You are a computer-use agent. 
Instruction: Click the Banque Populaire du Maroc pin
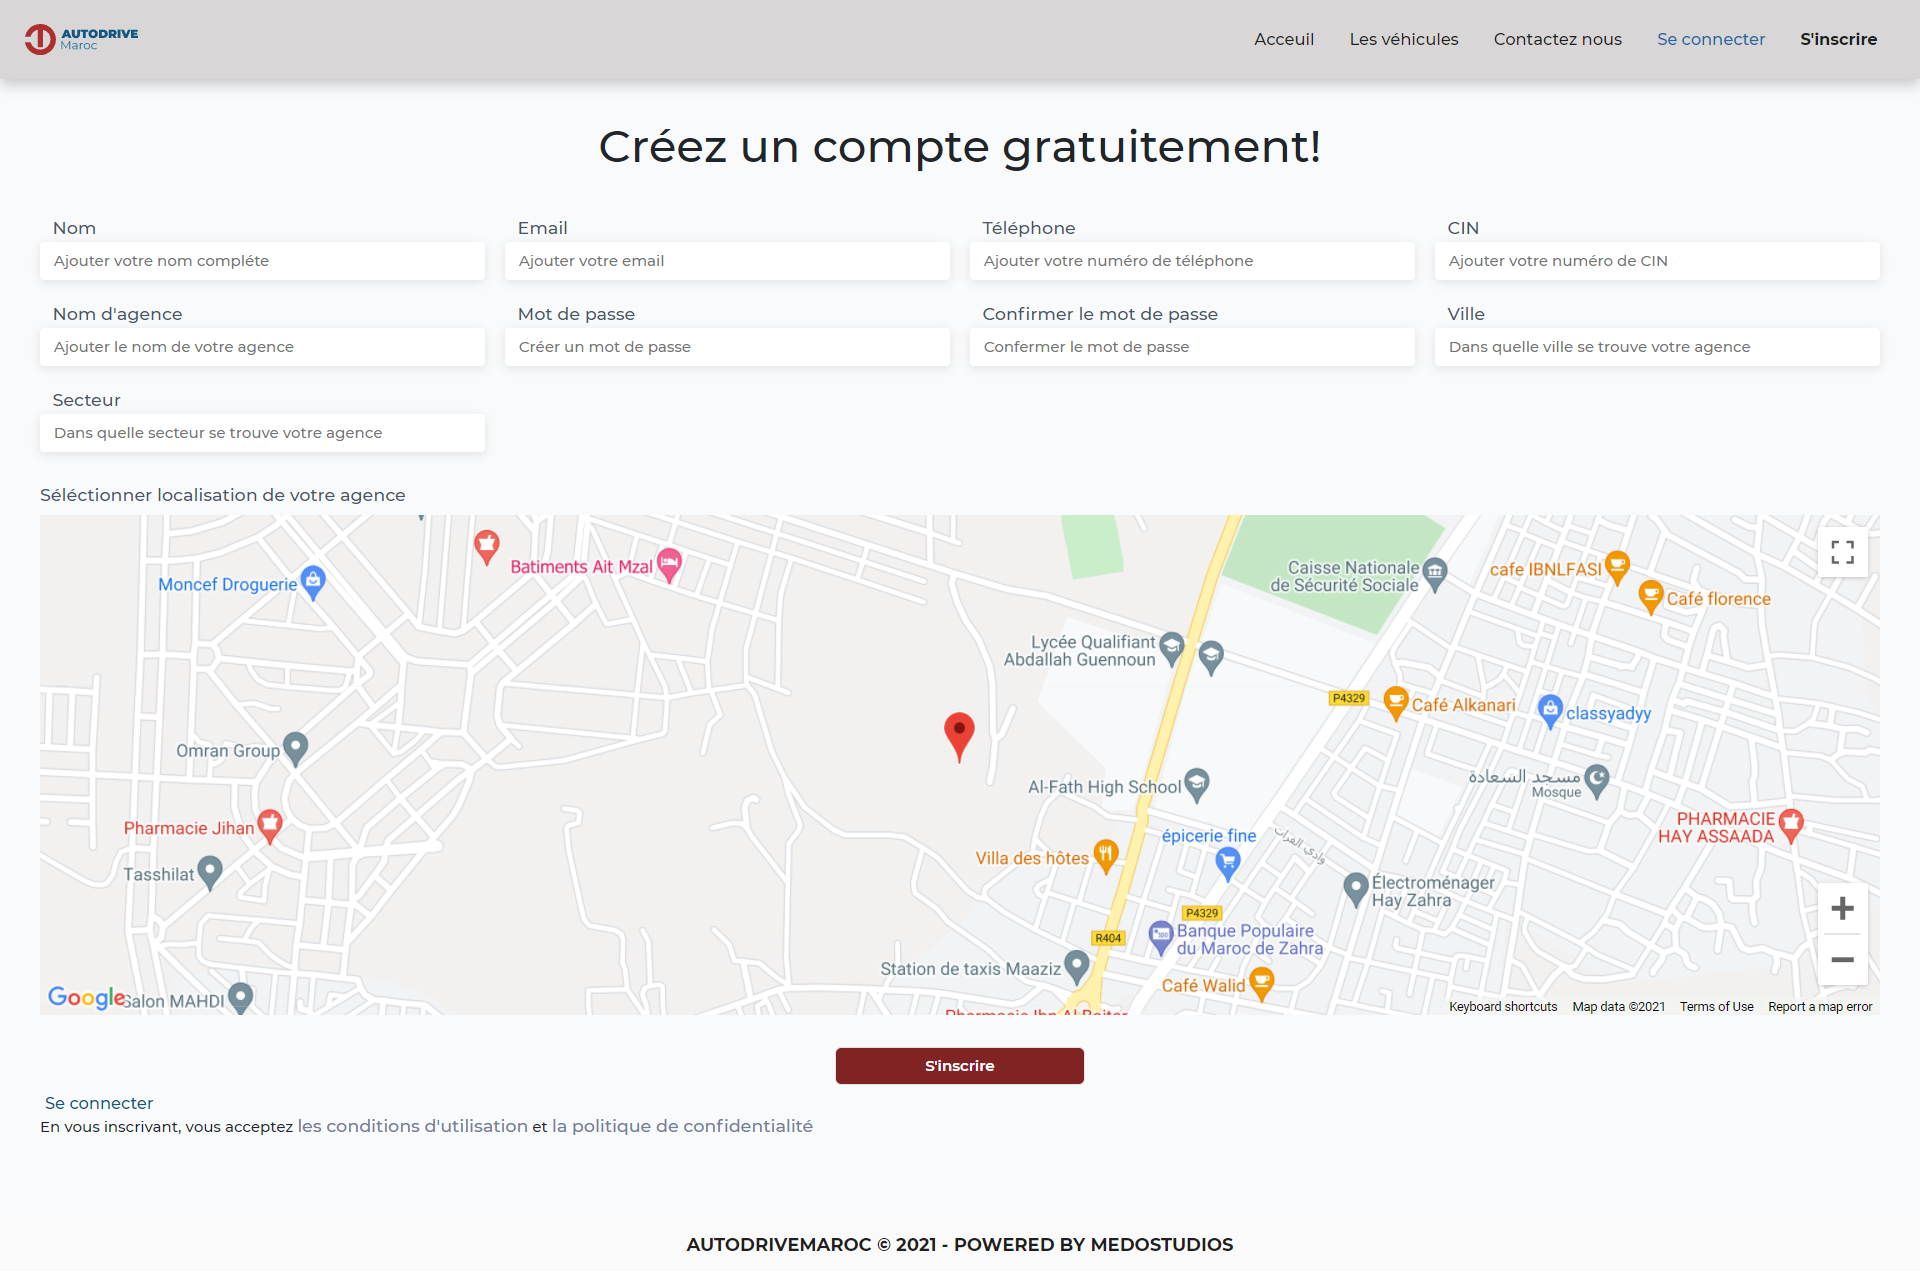click(x=1160, y=938)
